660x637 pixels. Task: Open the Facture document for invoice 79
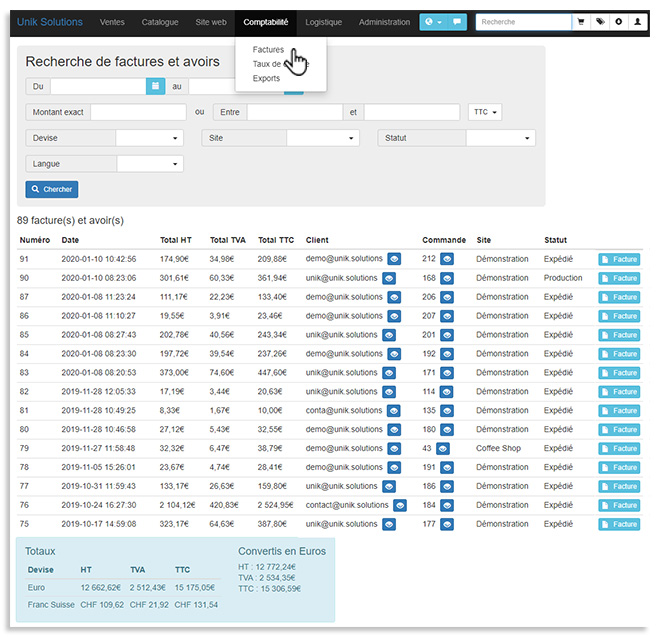point(619,448)
